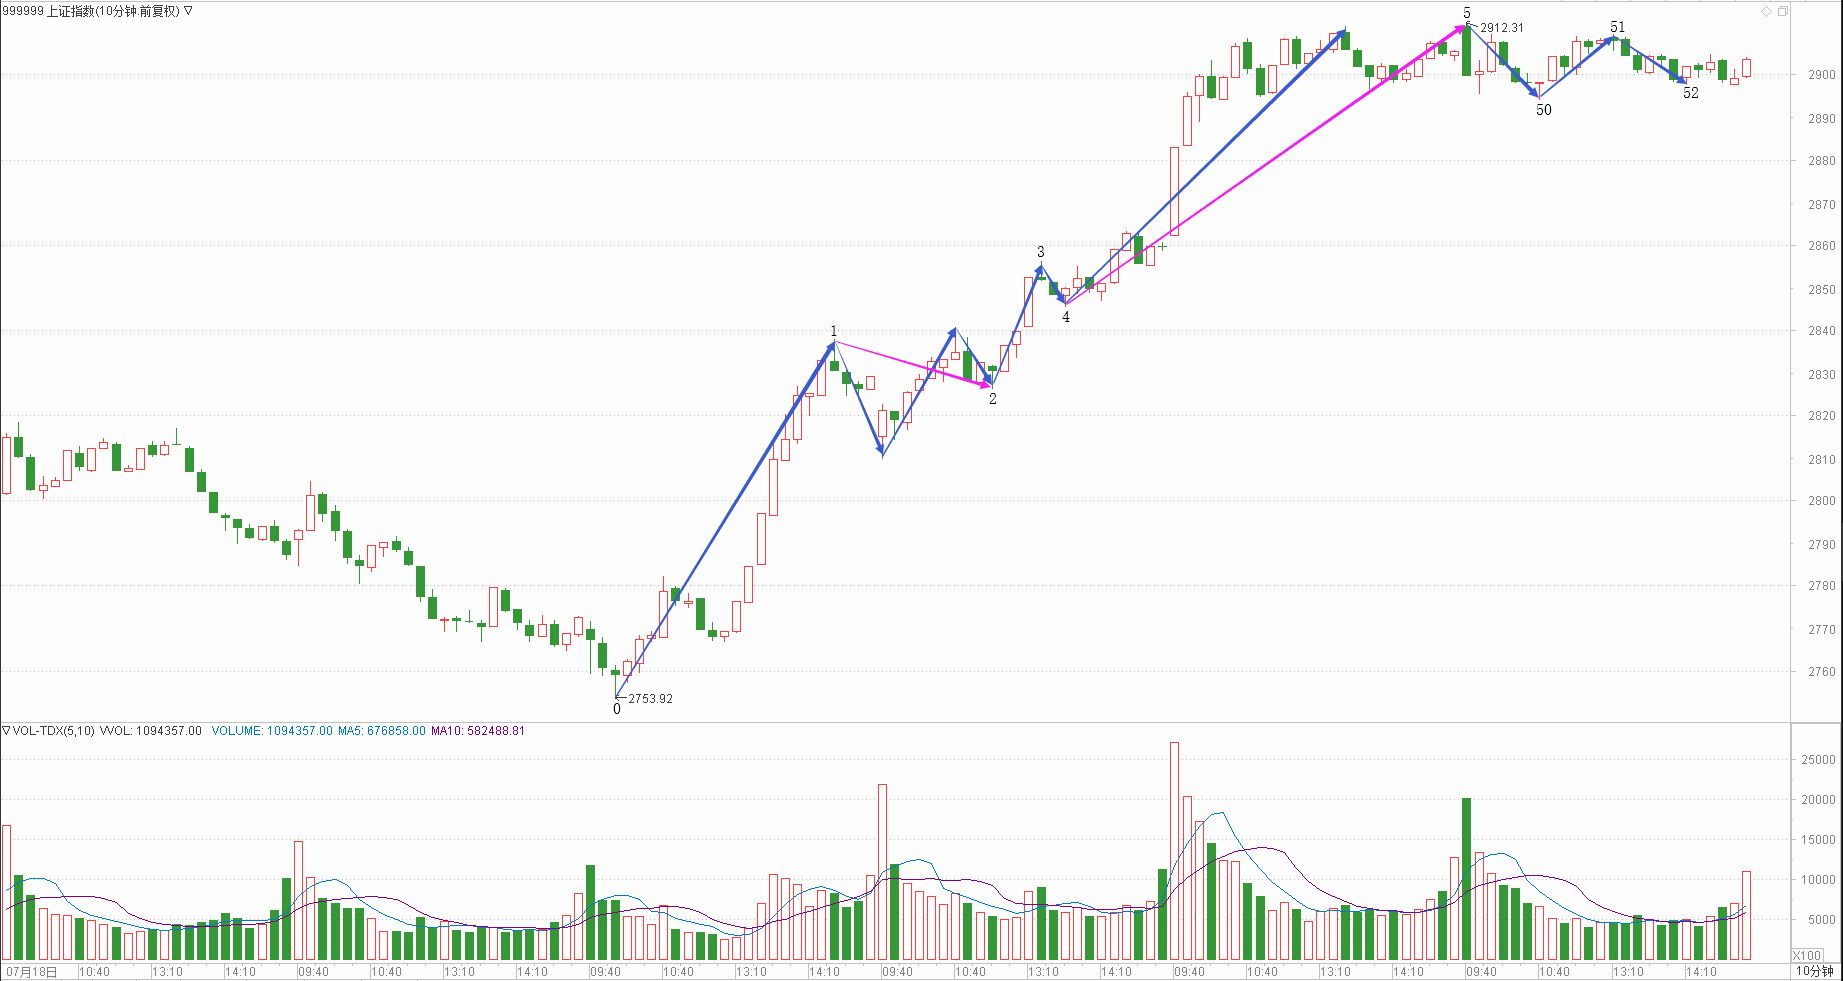Click the VOLUME: 1094357.00 indicator label

[271, 731]
